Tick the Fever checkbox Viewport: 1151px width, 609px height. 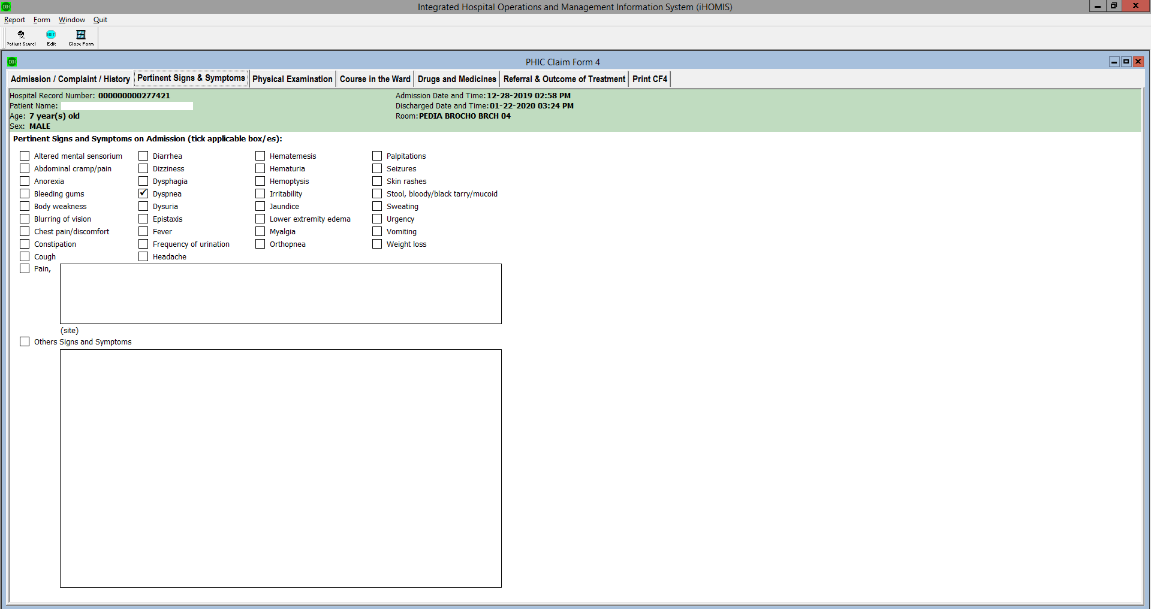[143, 231]
